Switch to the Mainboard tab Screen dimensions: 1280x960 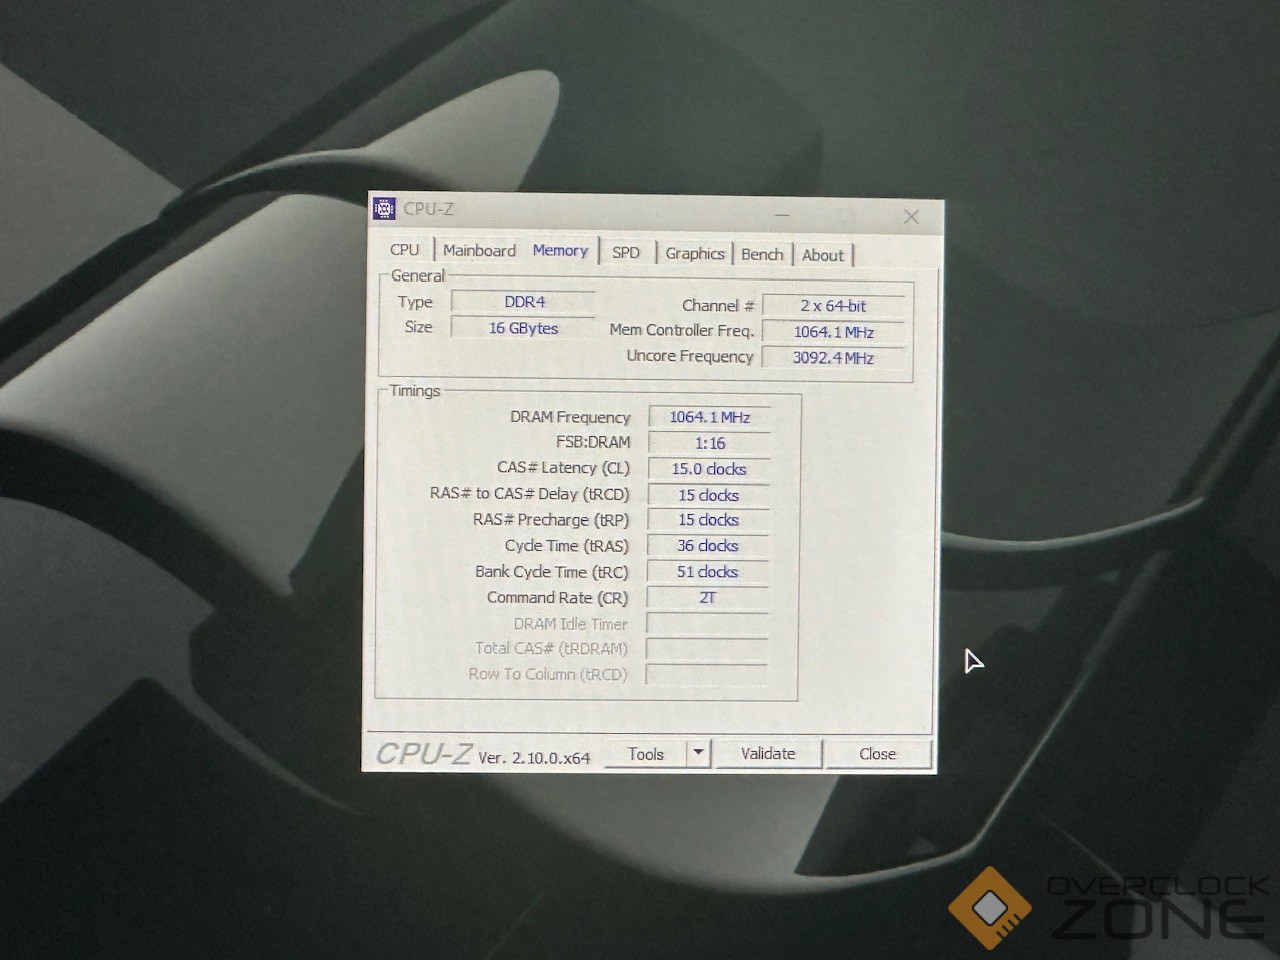tap(480, 250)
